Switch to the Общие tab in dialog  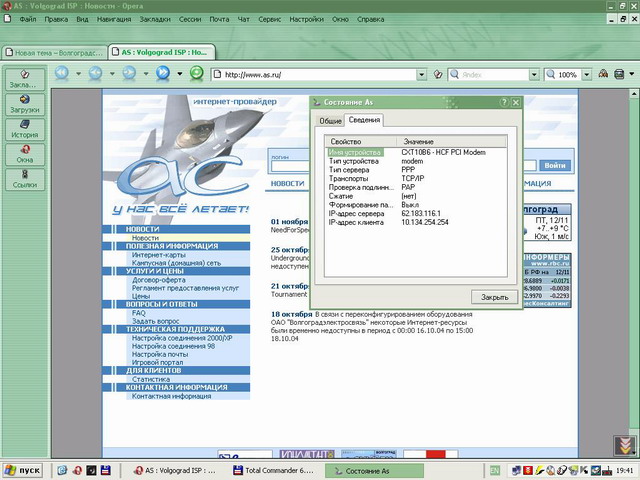coord(330,121)
